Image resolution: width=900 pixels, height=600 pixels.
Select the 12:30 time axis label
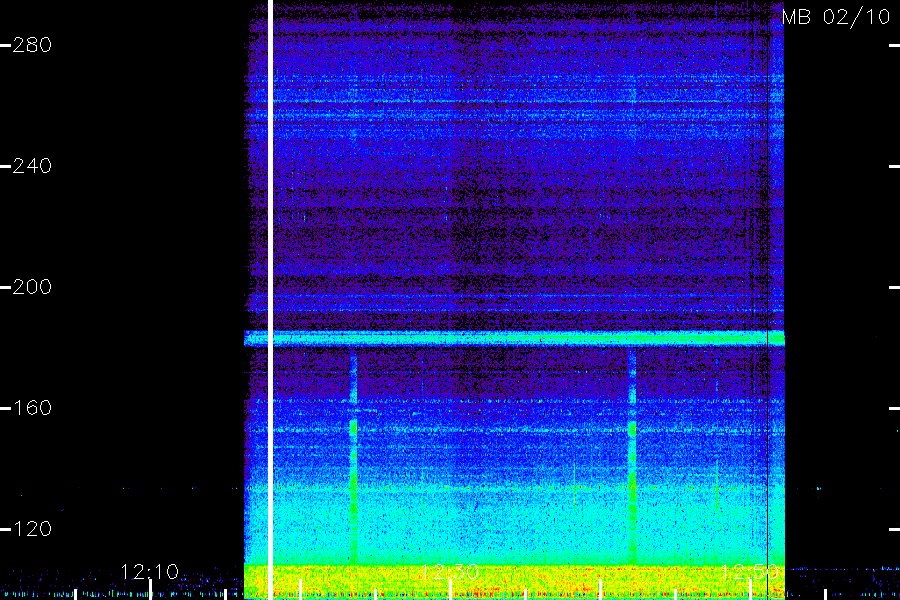coord(450,571)
